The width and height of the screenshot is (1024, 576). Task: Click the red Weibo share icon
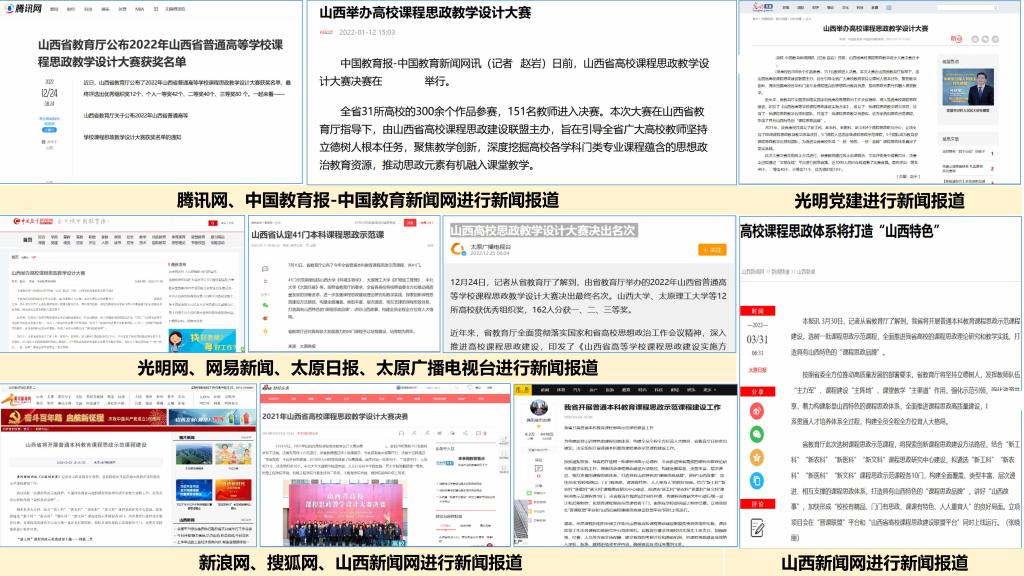click(756, 411)
